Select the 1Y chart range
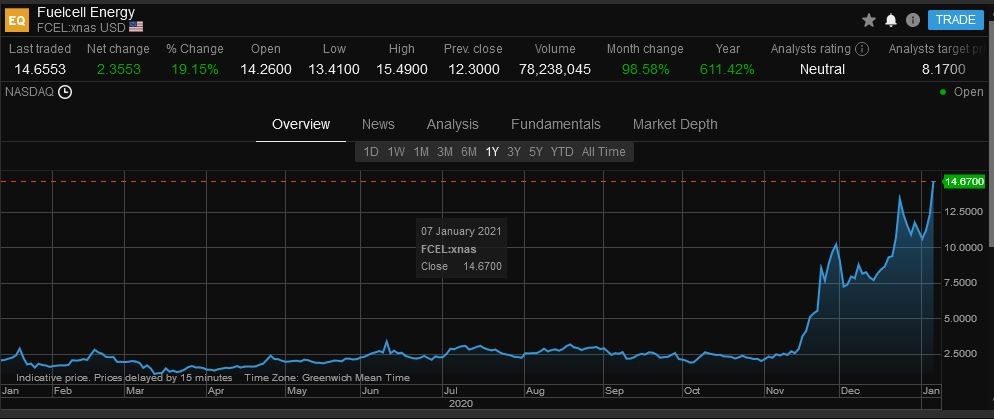Viewport: 994px width, 419px height. (x=492, y=151)
